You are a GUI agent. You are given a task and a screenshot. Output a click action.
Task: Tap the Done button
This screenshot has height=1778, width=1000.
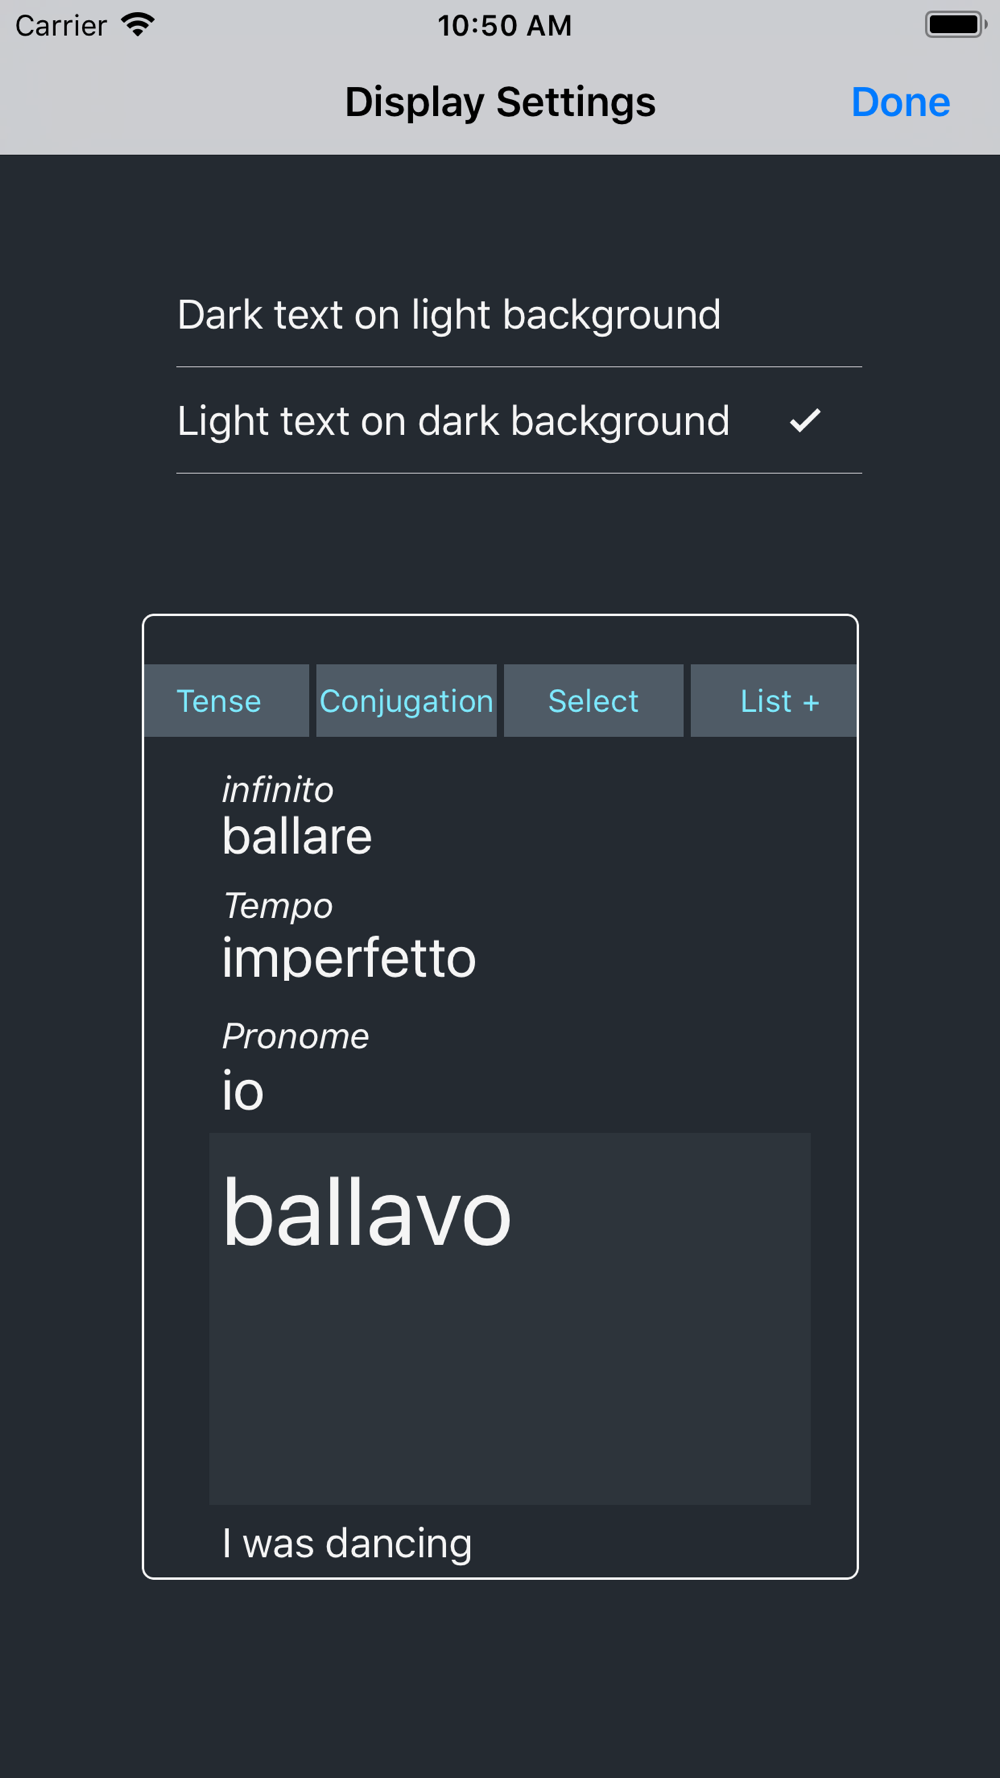pyautogui.click(x=900, y=102)
